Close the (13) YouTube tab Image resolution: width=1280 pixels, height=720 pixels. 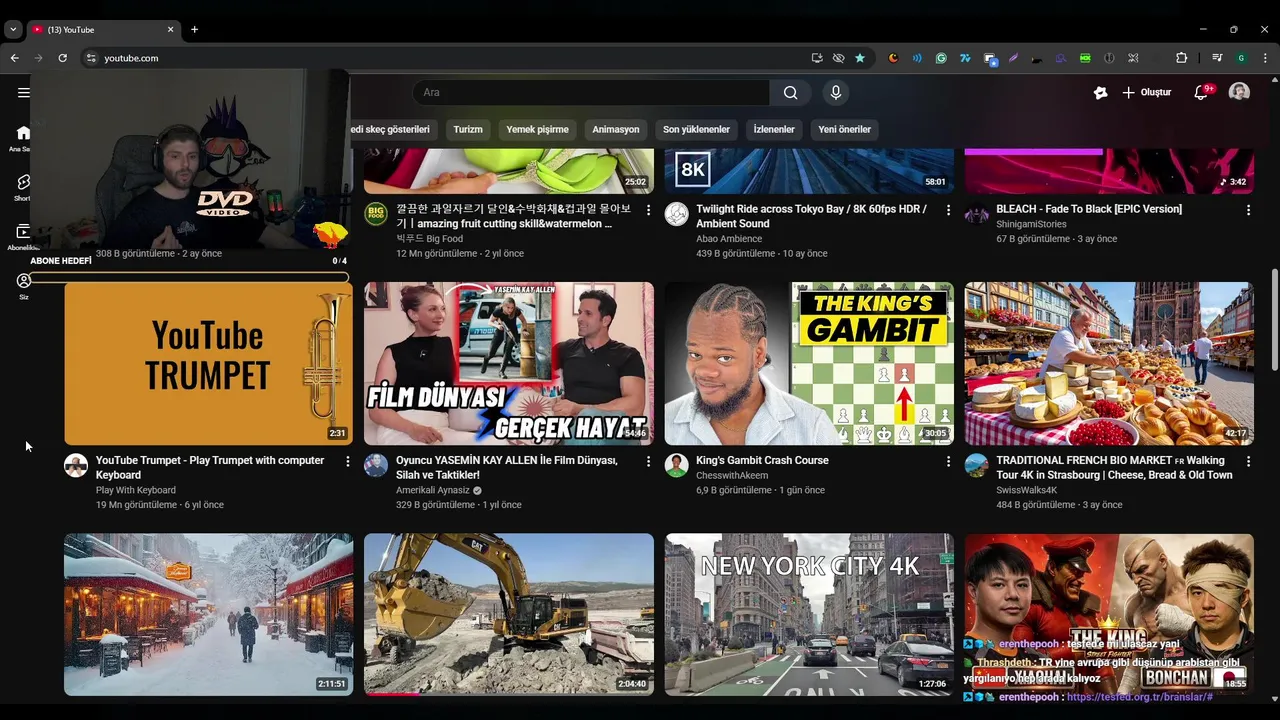coord(170,29)
